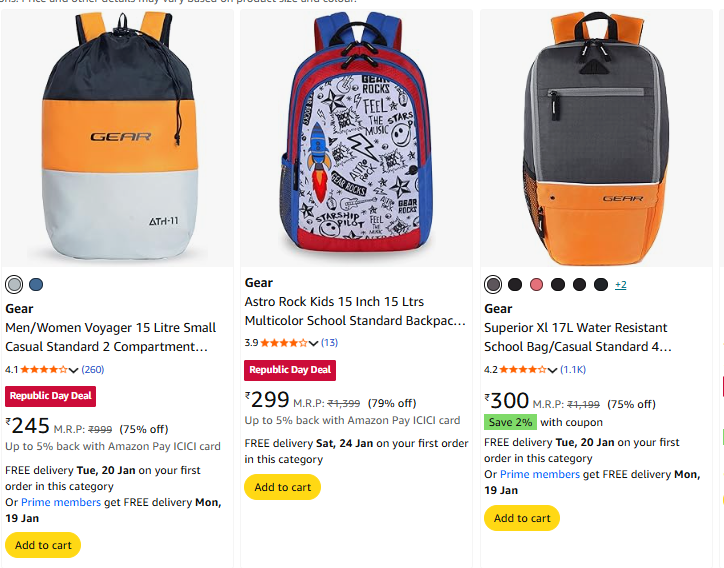Select the blue color swatch for Voyager backpack

tap(36, 284)
